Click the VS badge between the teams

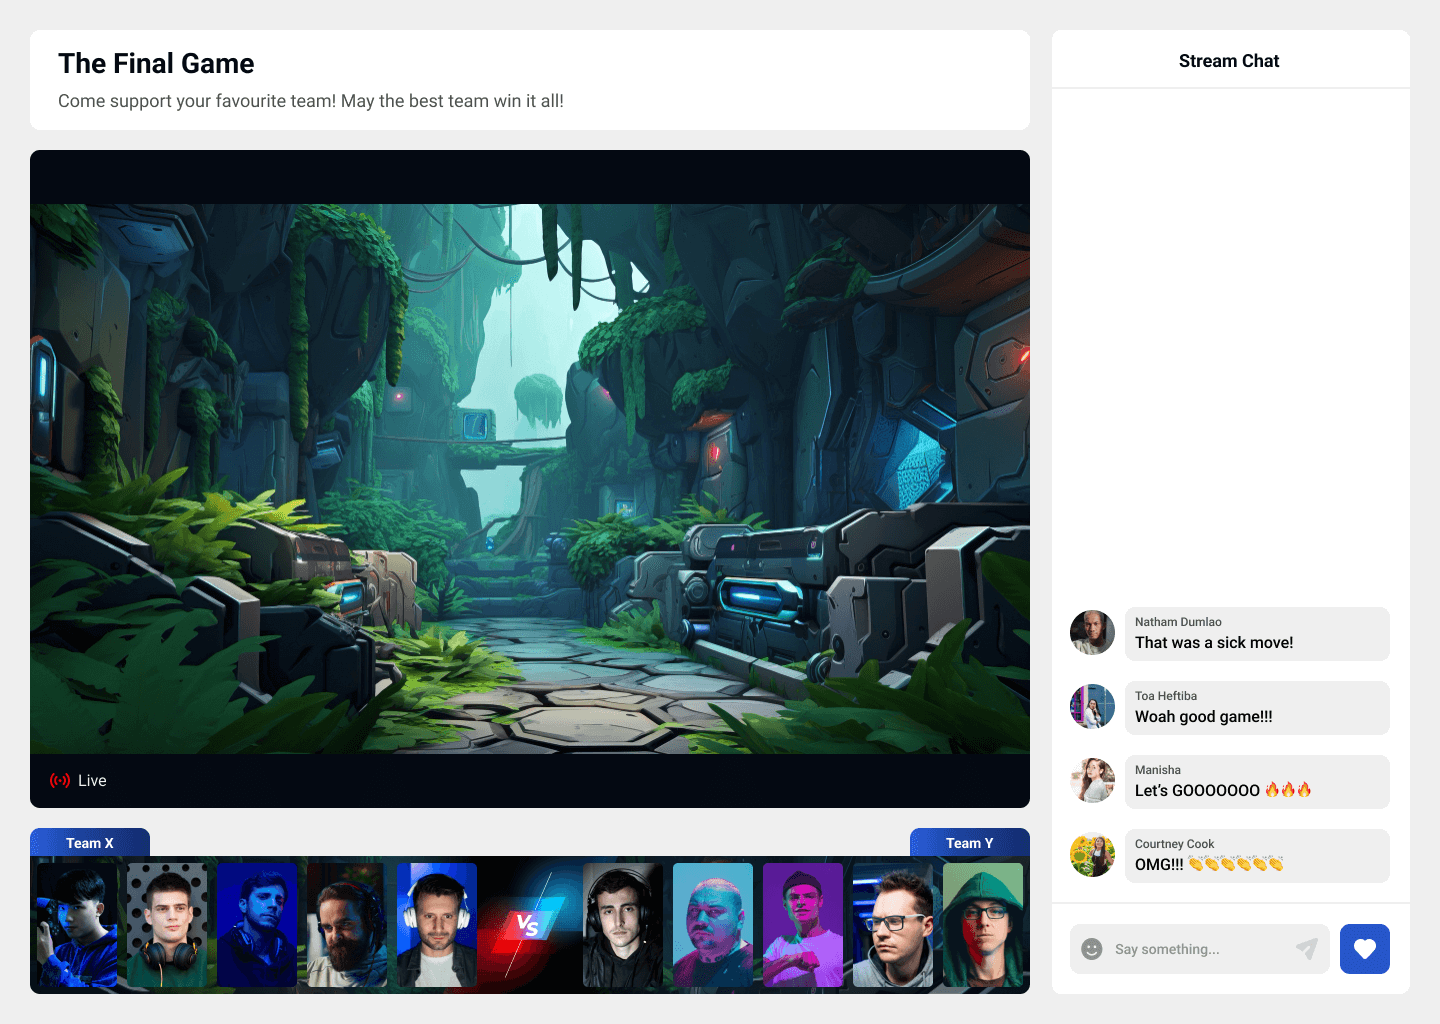click(x=527, y=925)
